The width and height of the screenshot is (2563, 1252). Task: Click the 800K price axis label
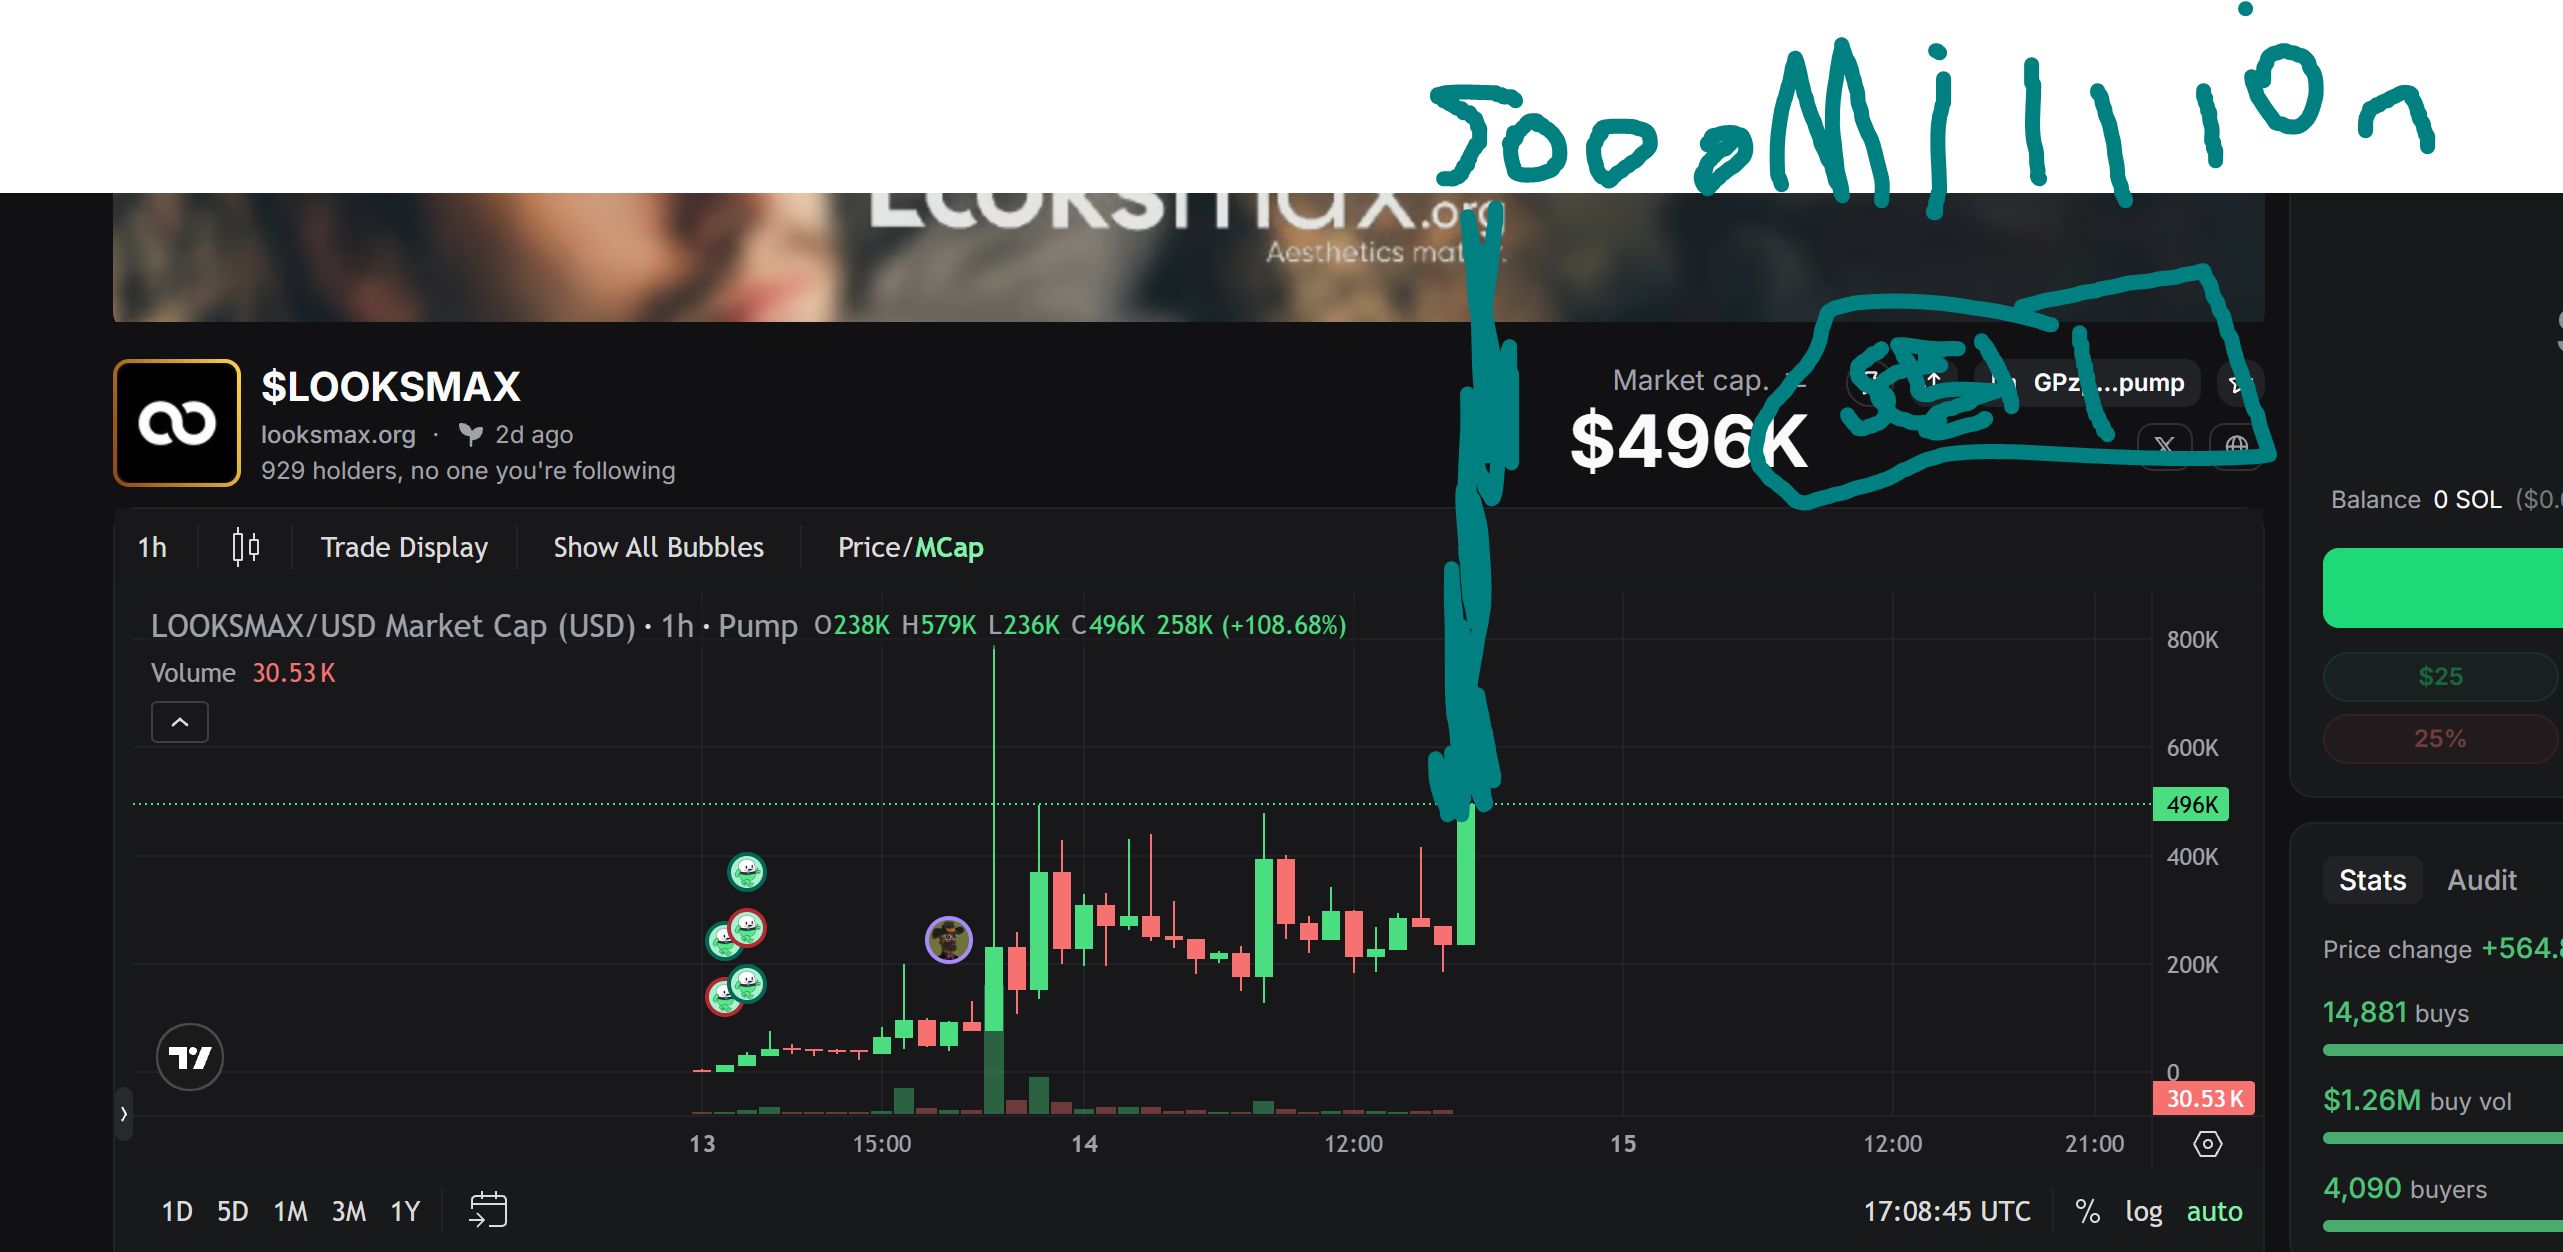(x=2192, y=640)
